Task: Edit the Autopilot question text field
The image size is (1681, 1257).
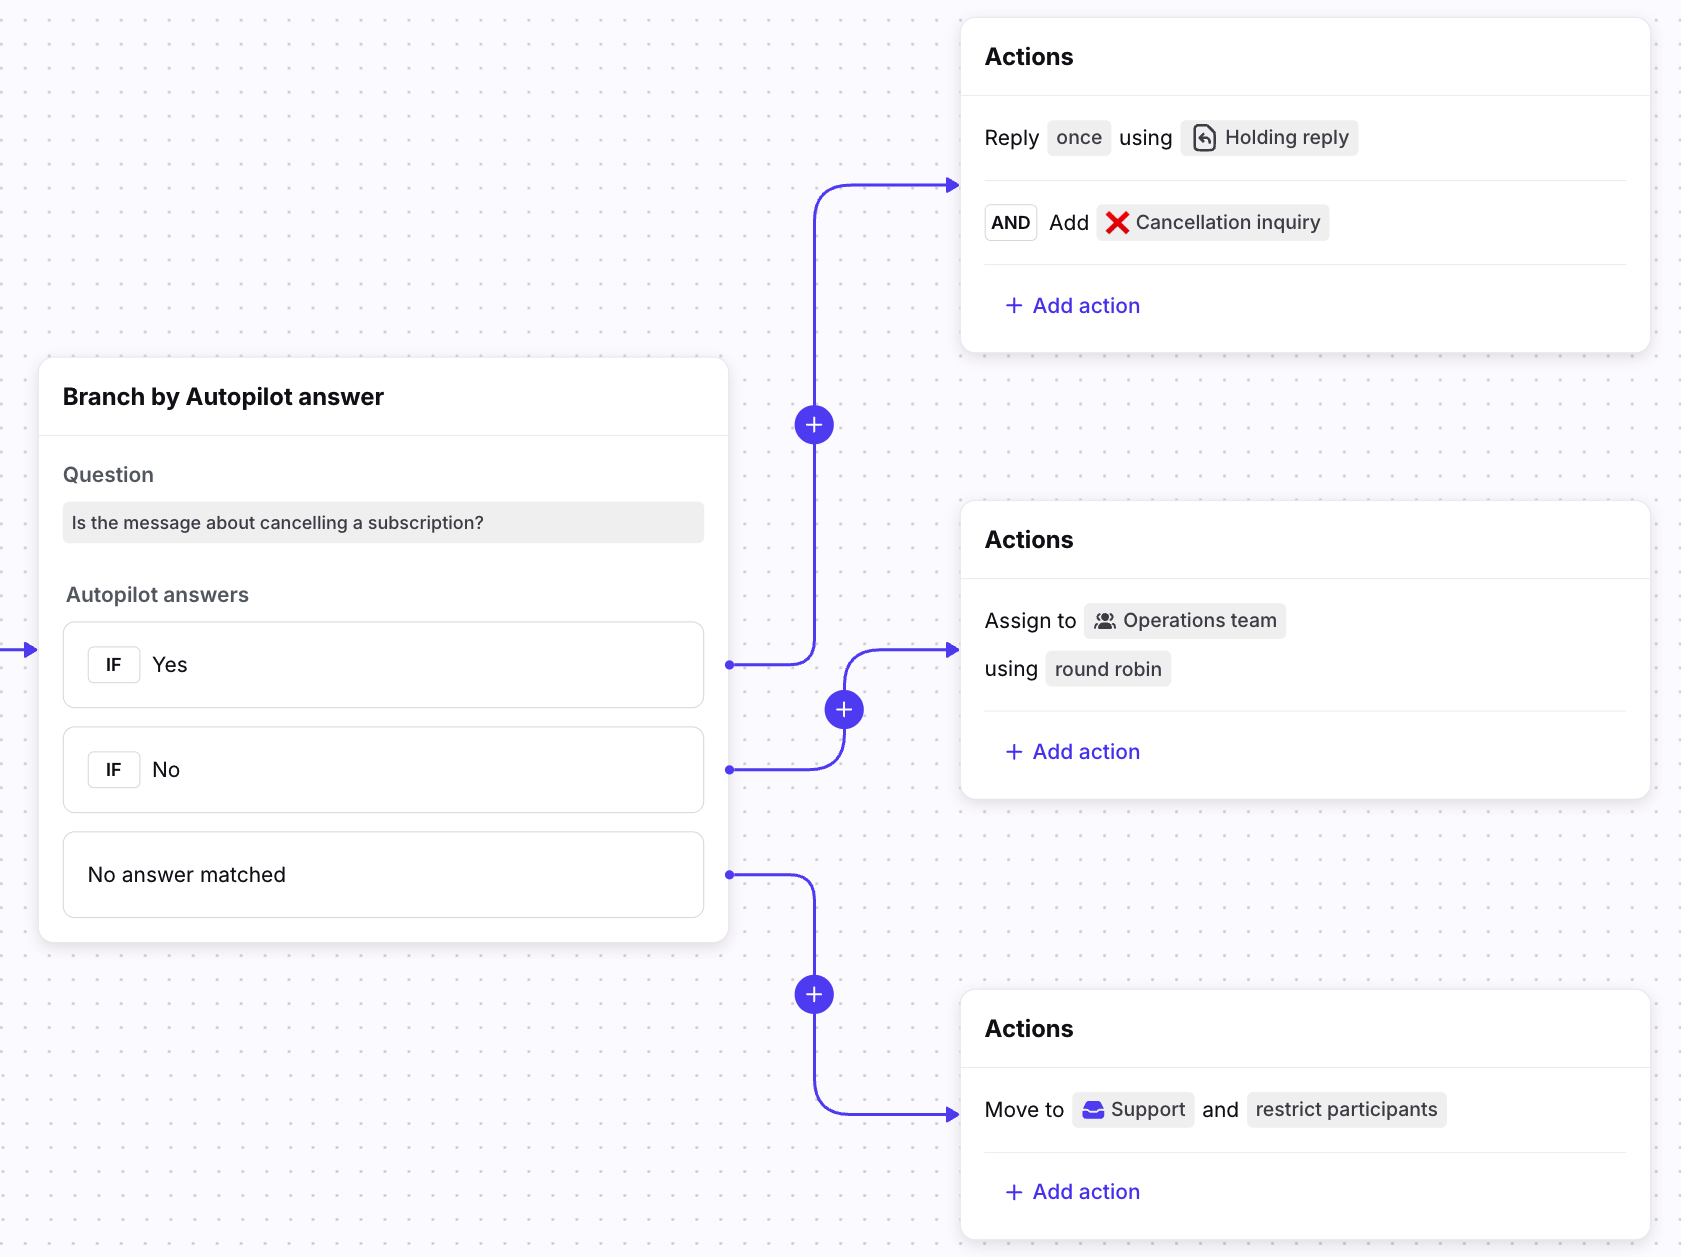Action: (x=383, y=523)
